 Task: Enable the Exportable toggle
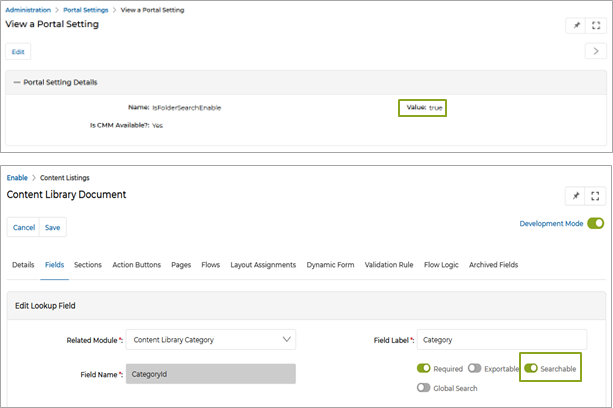coord(475,369)
